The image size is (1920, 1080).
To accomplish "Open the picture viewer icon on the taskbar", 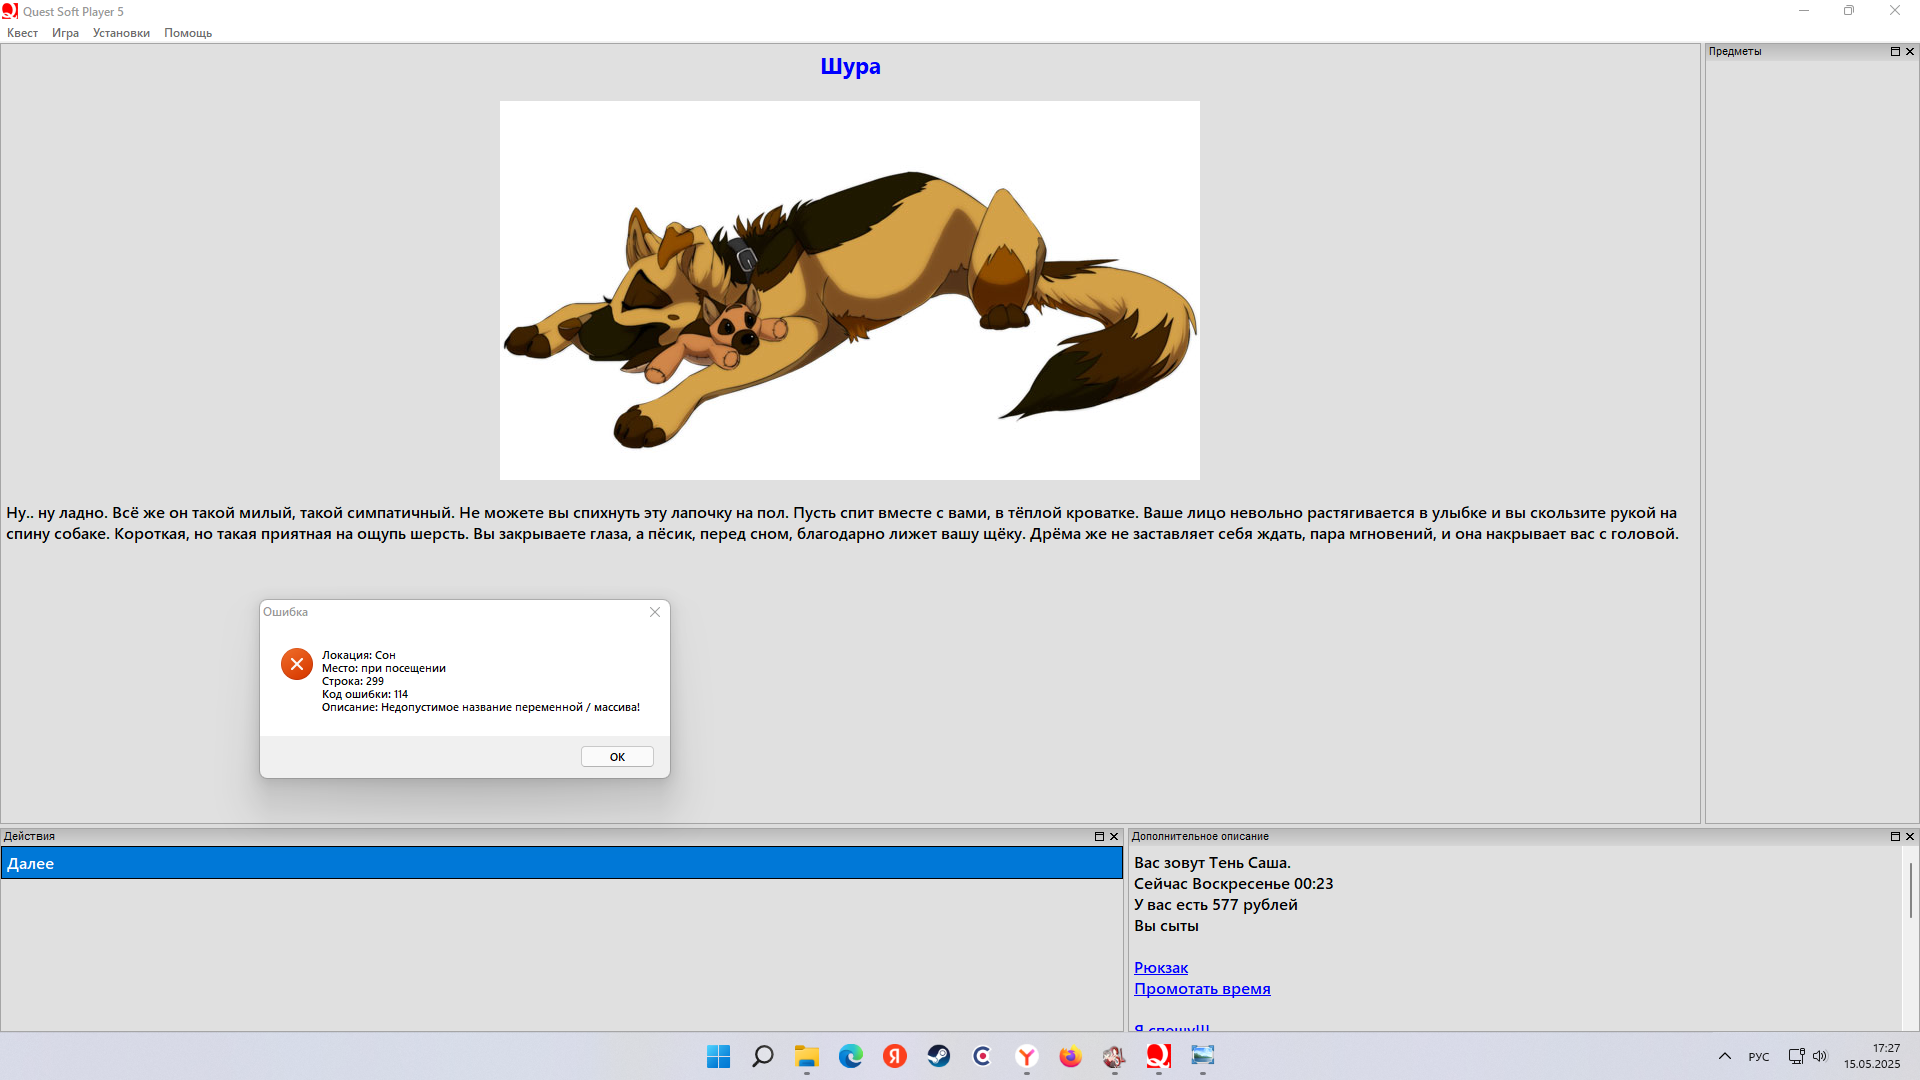I will pyautogui.click(x=1202, y=1056).
